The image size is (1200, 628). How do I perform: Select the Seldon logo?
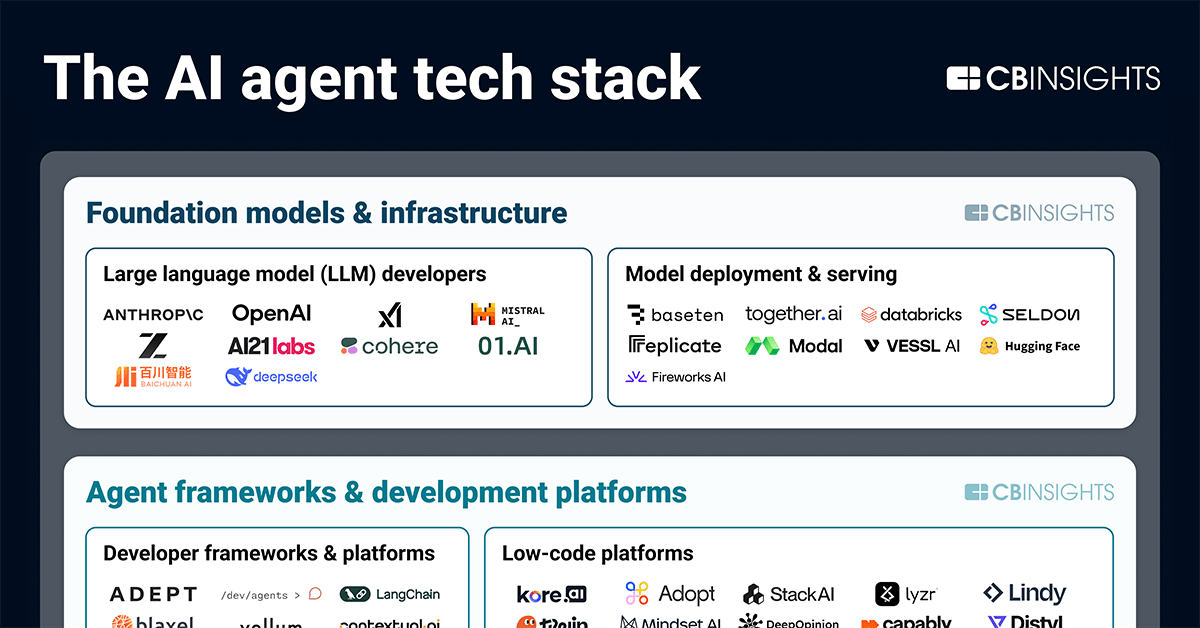[1030, 315]
